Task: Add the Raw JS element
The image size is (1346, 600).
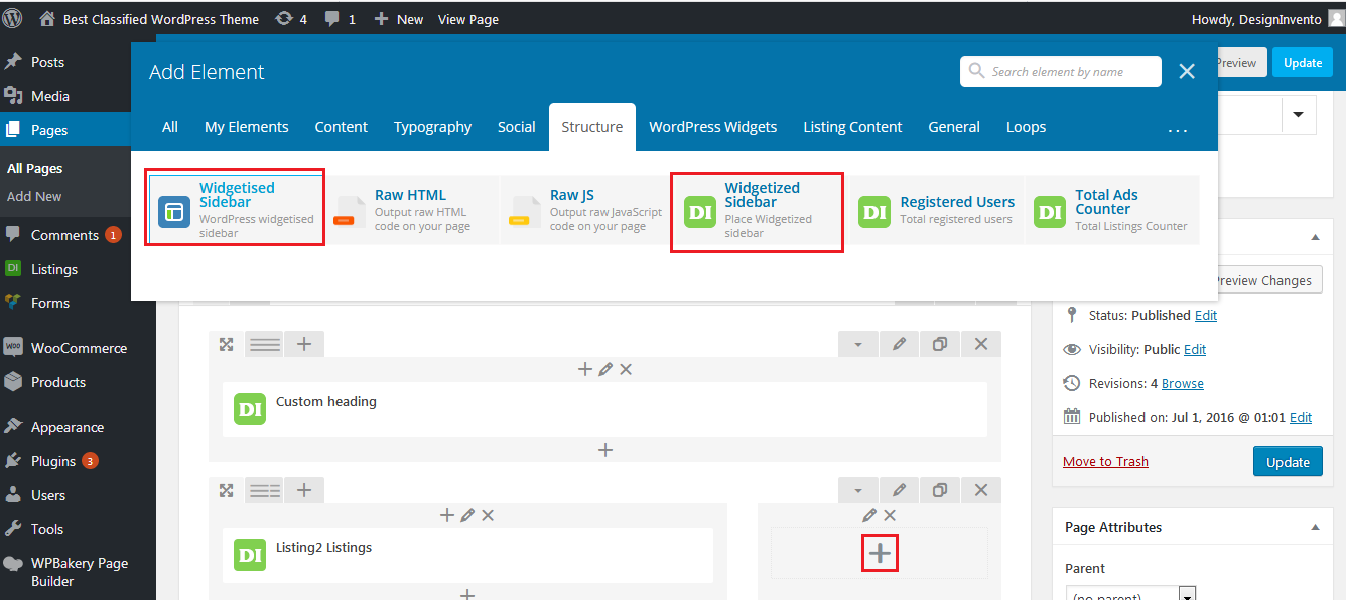Action: (587, 210)
